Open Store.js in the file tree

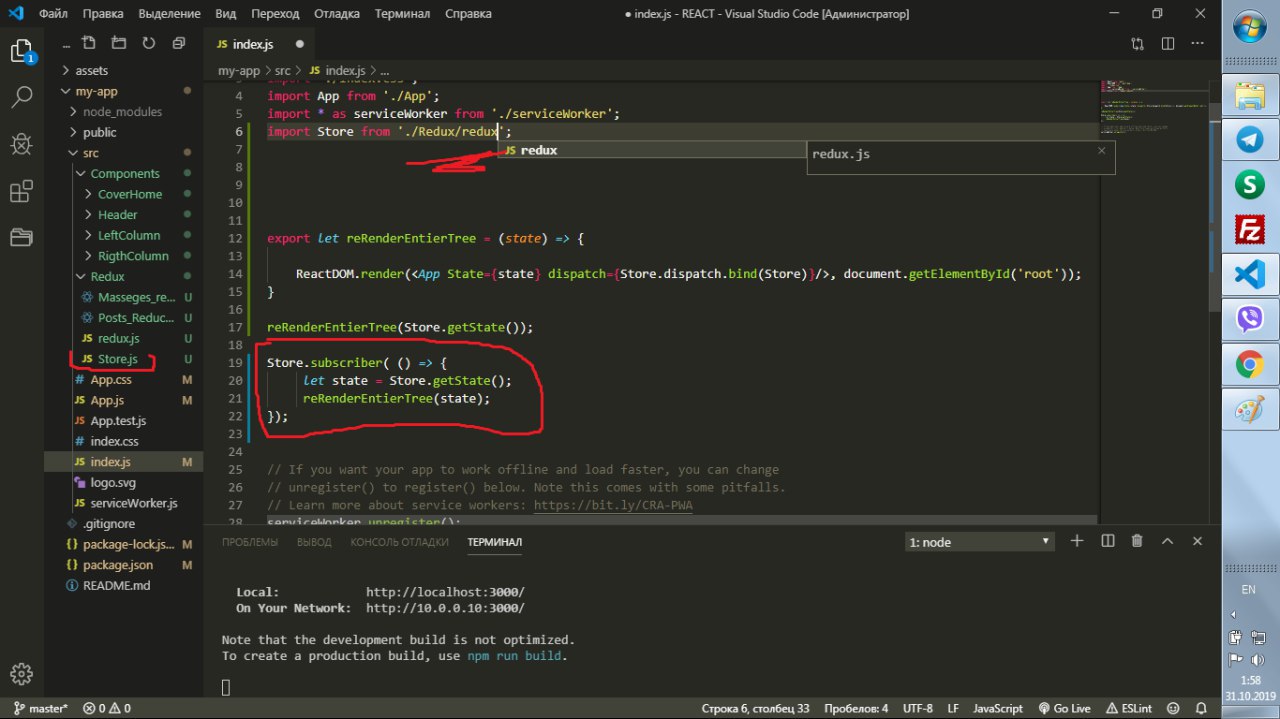click(x=118, y=359)
